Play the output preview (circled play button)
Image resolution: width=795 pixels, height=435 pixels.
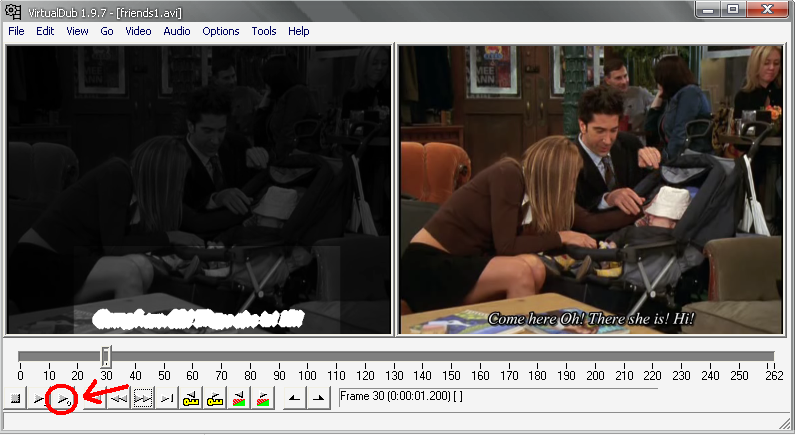[63, 398]
